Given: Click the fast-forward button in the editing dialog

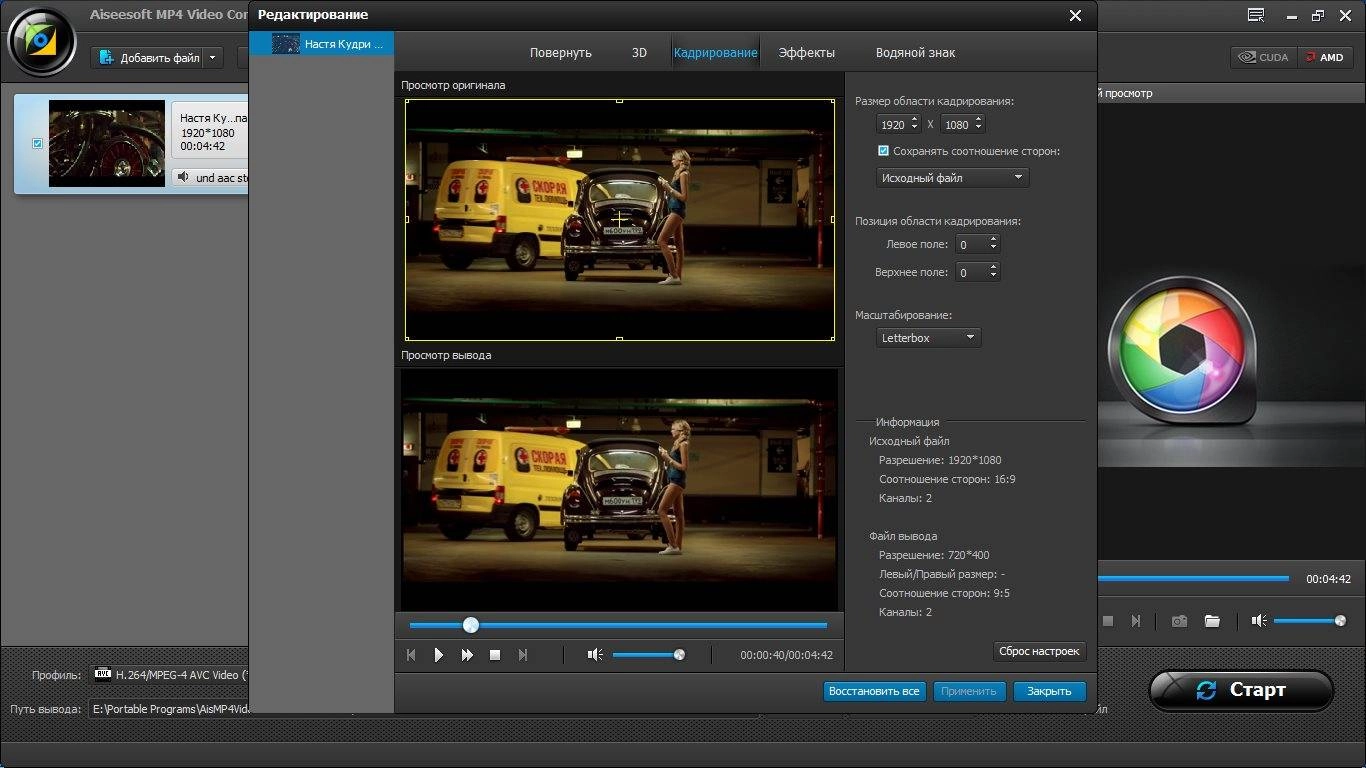Looking at the screenshot, I should [x=467, y=655].
